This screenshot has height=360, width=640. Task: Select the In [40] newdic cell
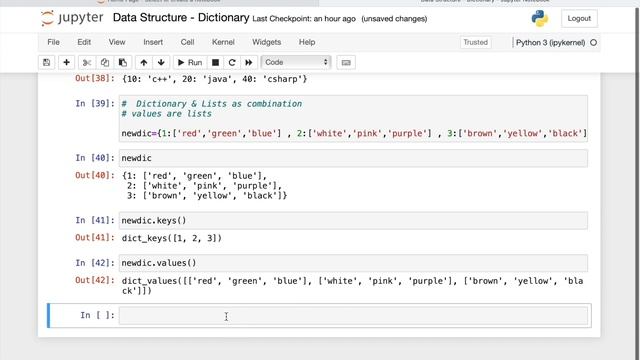pos(353,158)
